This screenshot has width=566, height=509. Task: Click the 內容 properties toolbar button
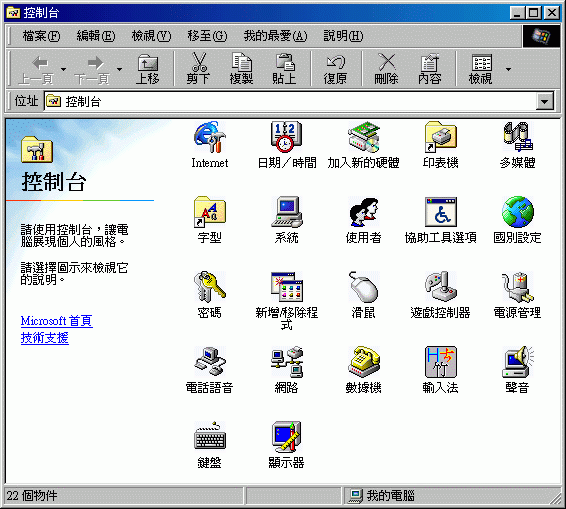click(429, 69)
